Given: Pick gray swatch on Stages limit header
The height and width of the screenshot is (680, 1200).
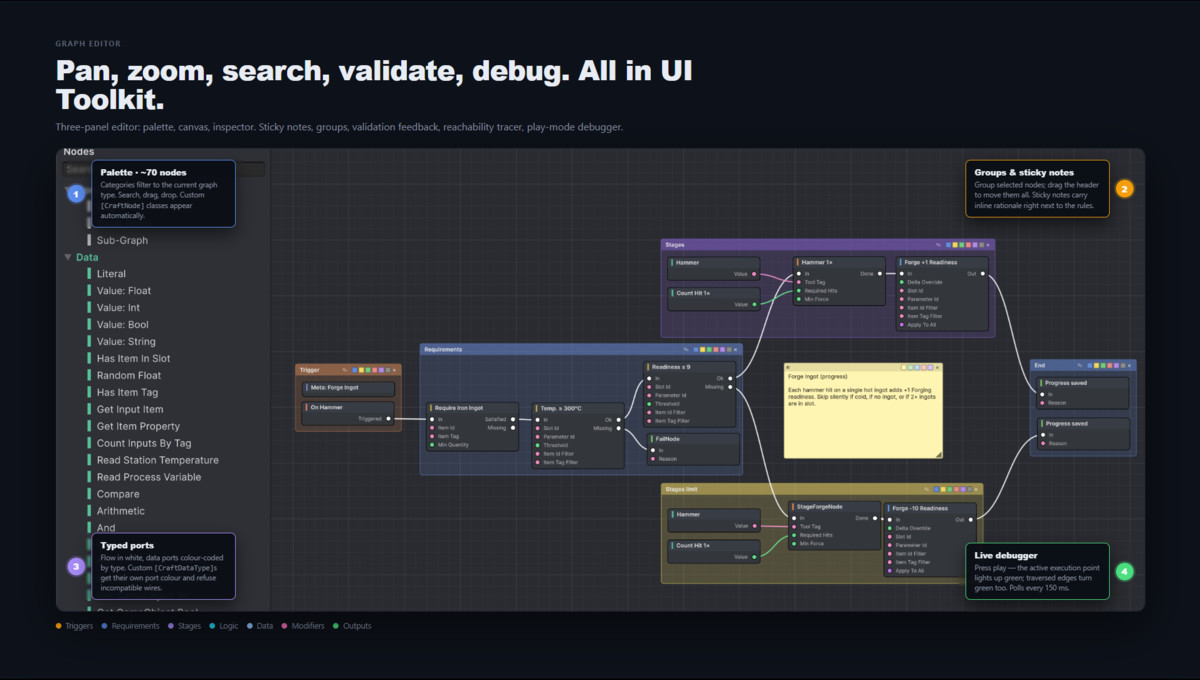Looking at the screenshot, I should click(969, 489).
